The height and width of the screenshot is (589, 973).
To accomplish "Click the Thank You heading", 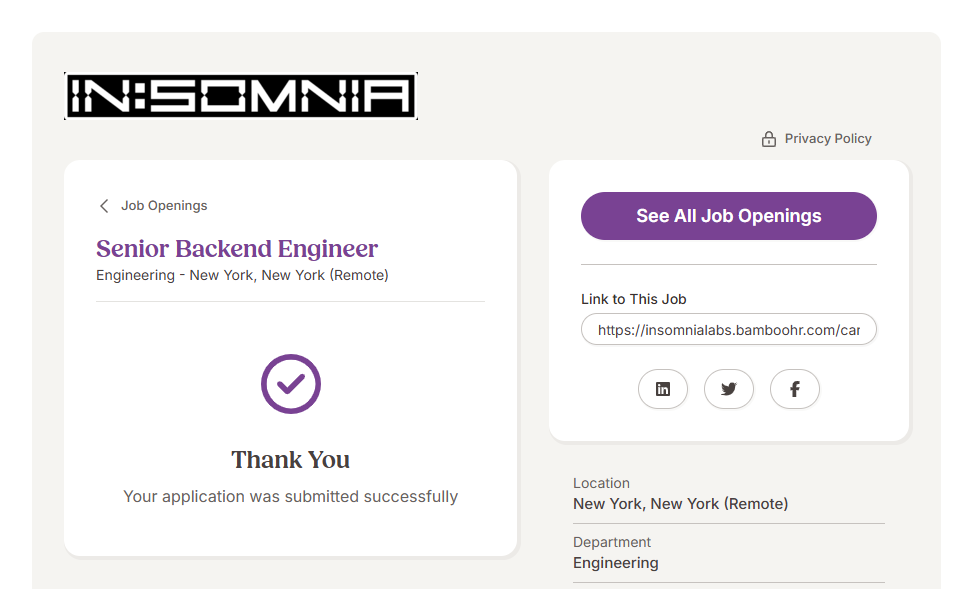I will 291,460.
